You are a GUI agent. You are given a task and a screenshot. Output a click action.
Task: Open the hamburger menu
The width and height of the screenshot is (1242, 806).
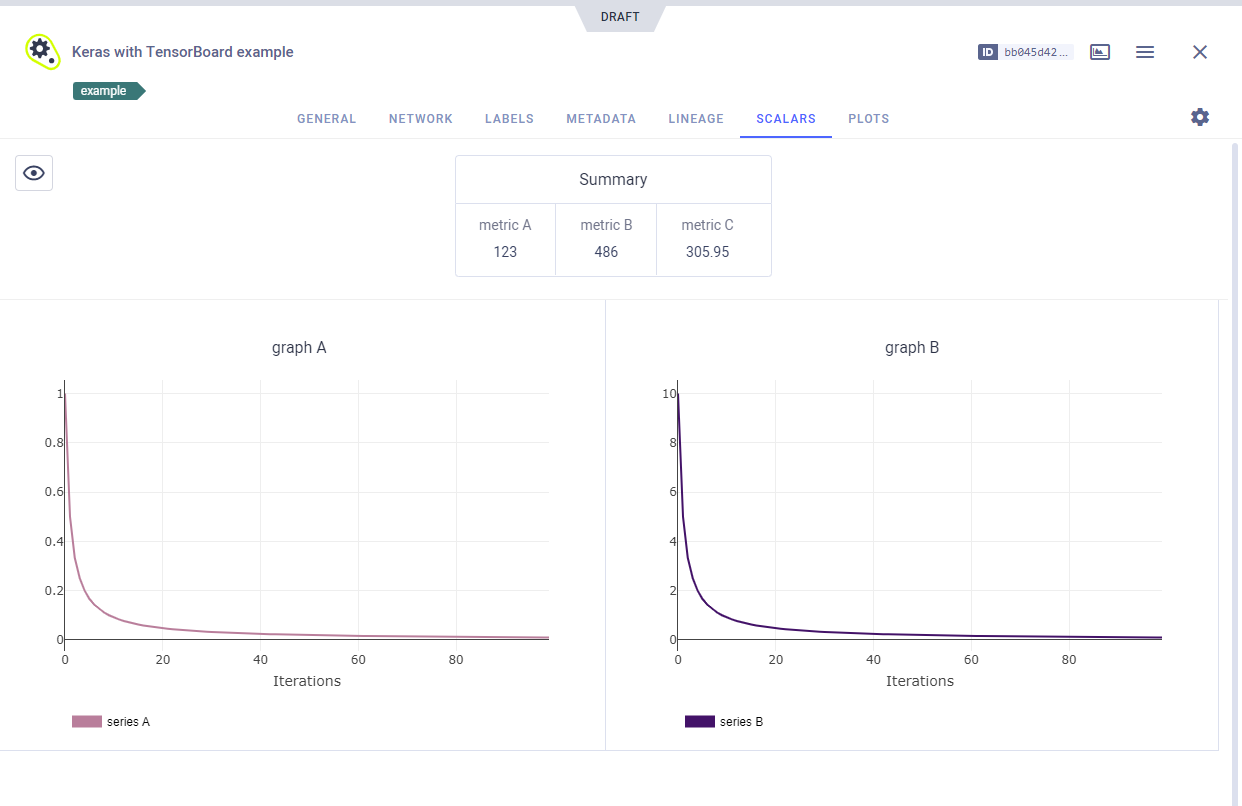pos(1145,52)
